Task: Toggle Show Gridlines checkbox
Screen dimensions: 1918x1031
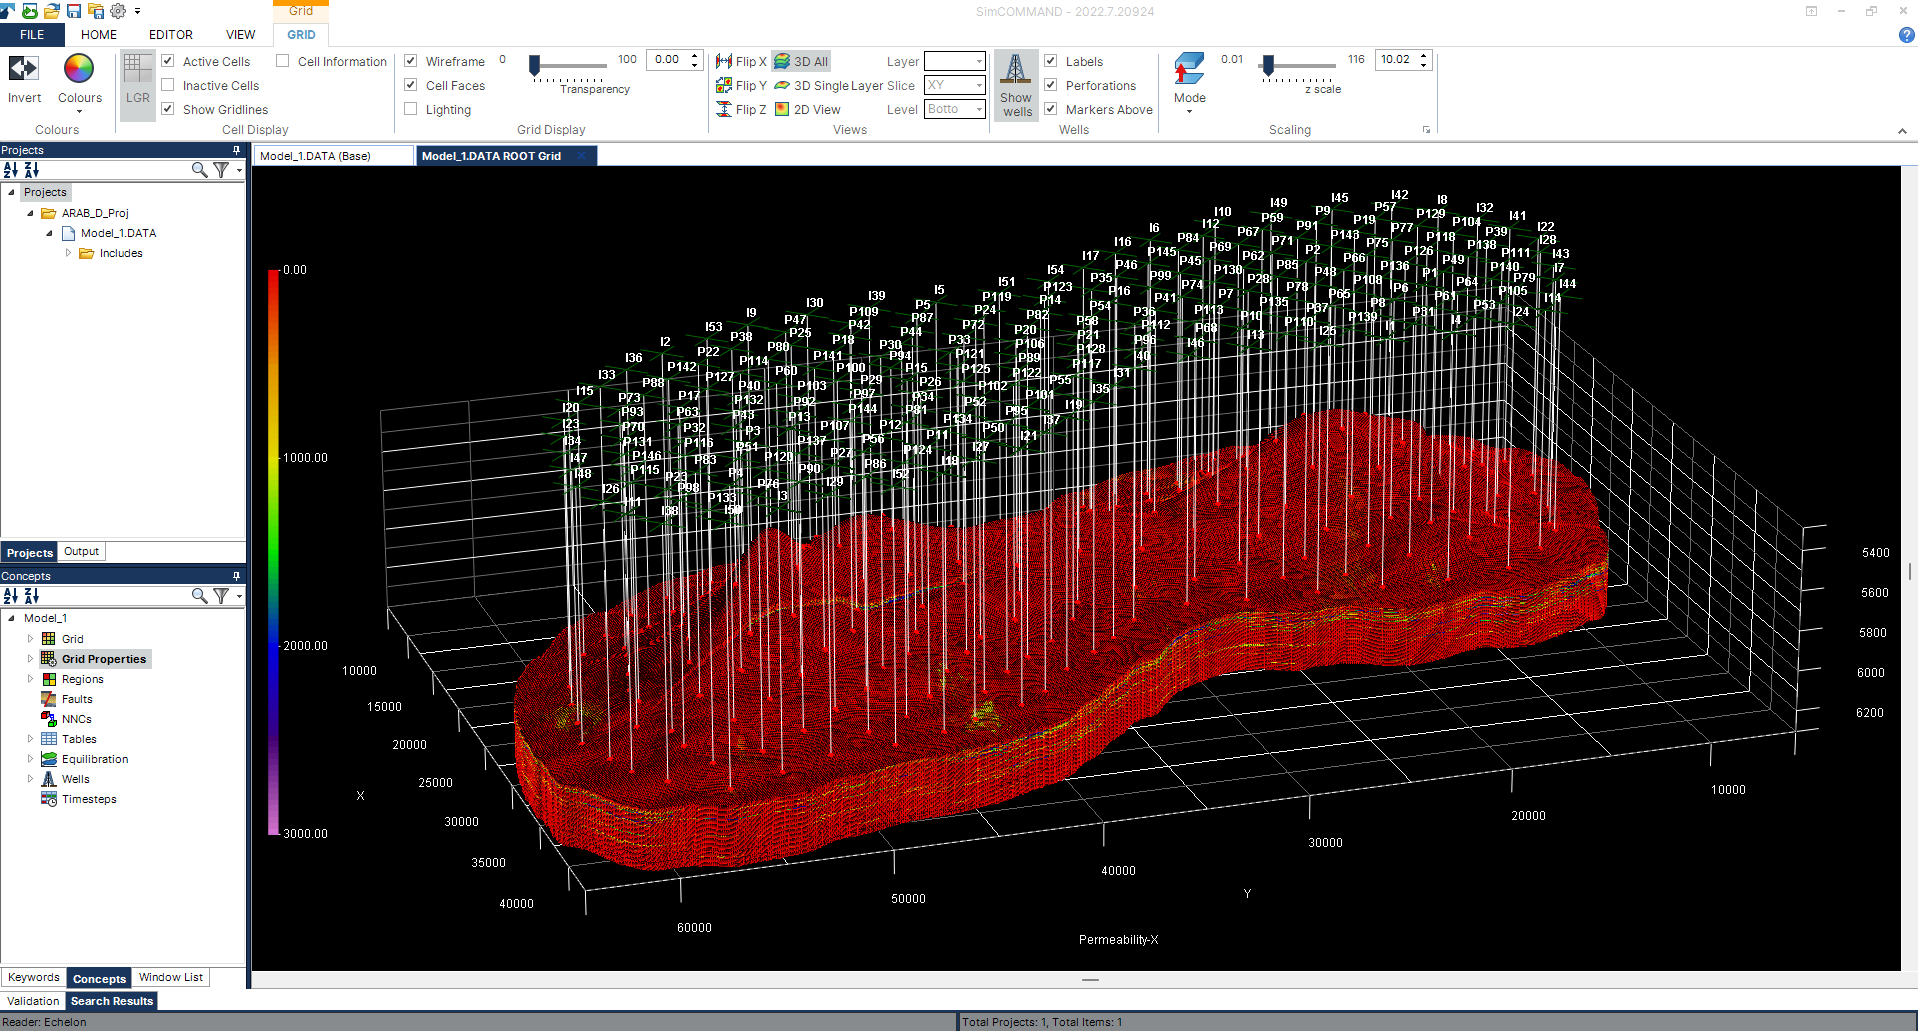Action: [168, 109]
